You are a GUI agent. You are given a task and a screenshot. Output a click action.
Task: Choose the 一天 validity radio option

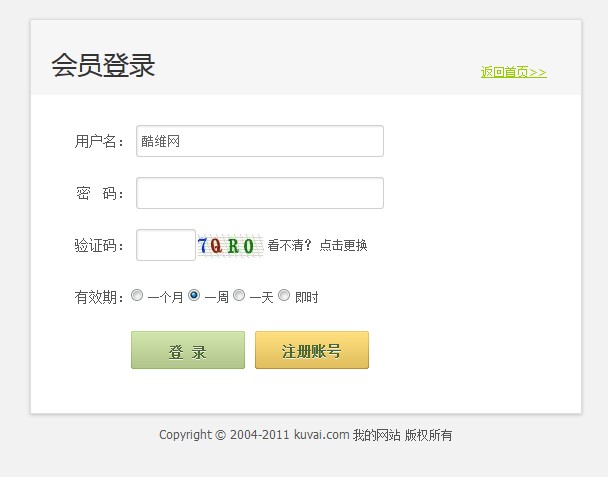[x=239, y=296]
